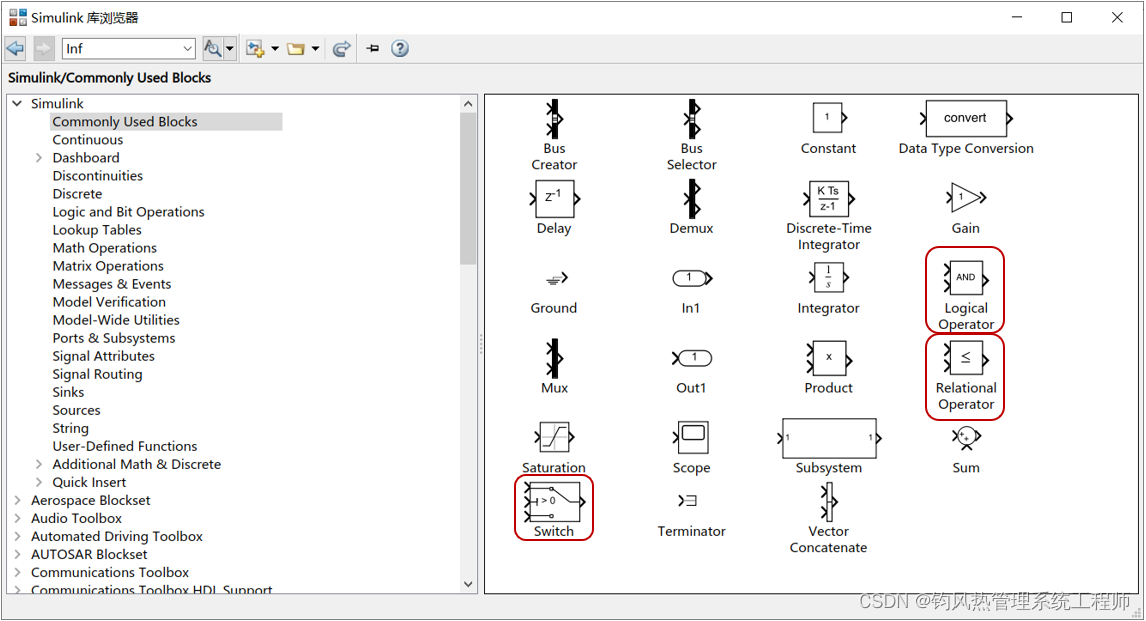Image resolution: width=1146 pixels, height=621 pixels.
Task: Expand Additional Math & Discrete node
Action: point(39,465)
